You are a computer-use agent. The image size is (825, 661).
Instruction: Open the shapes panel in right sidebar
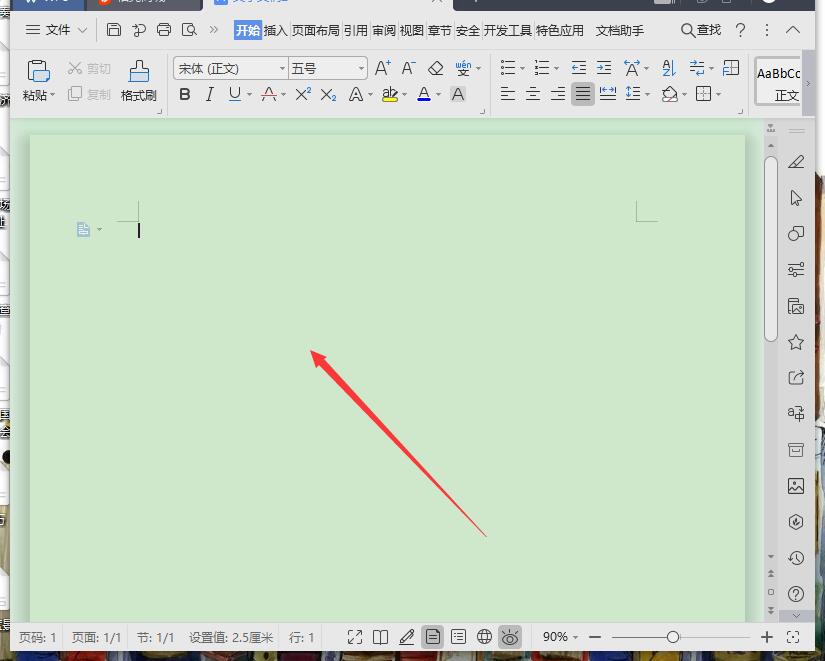coord(796,233)
